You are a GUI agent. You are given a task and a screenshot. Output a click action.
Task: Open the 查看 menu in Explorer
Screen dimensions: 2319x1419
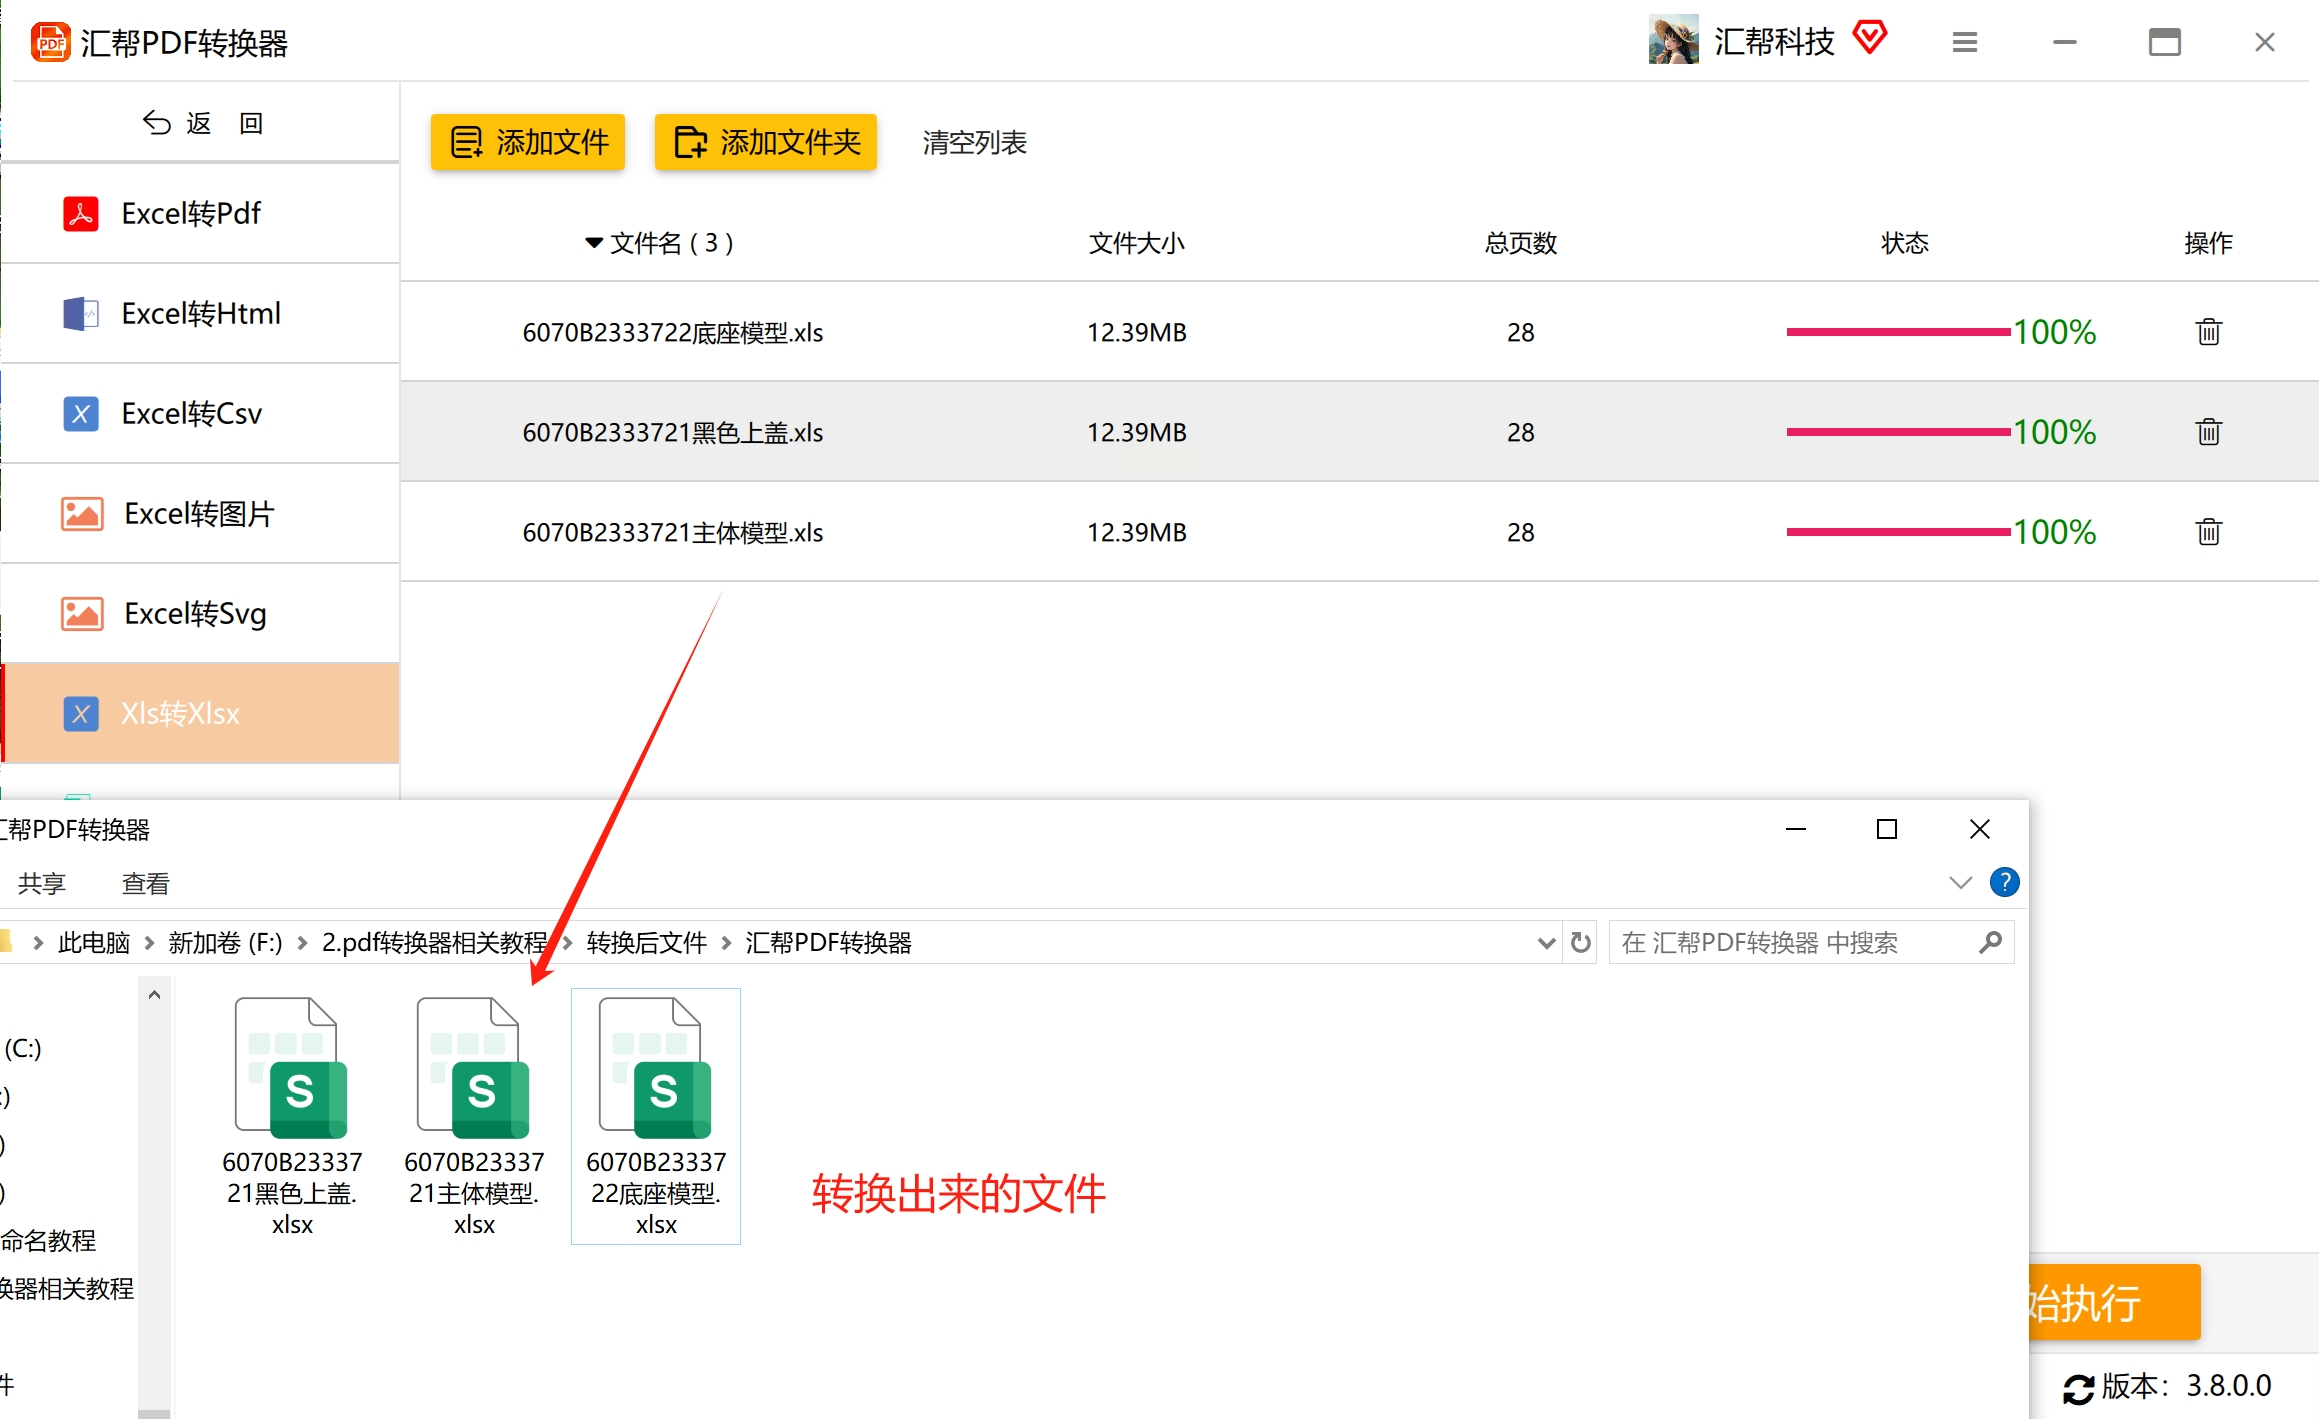click(x=145, y=883)
